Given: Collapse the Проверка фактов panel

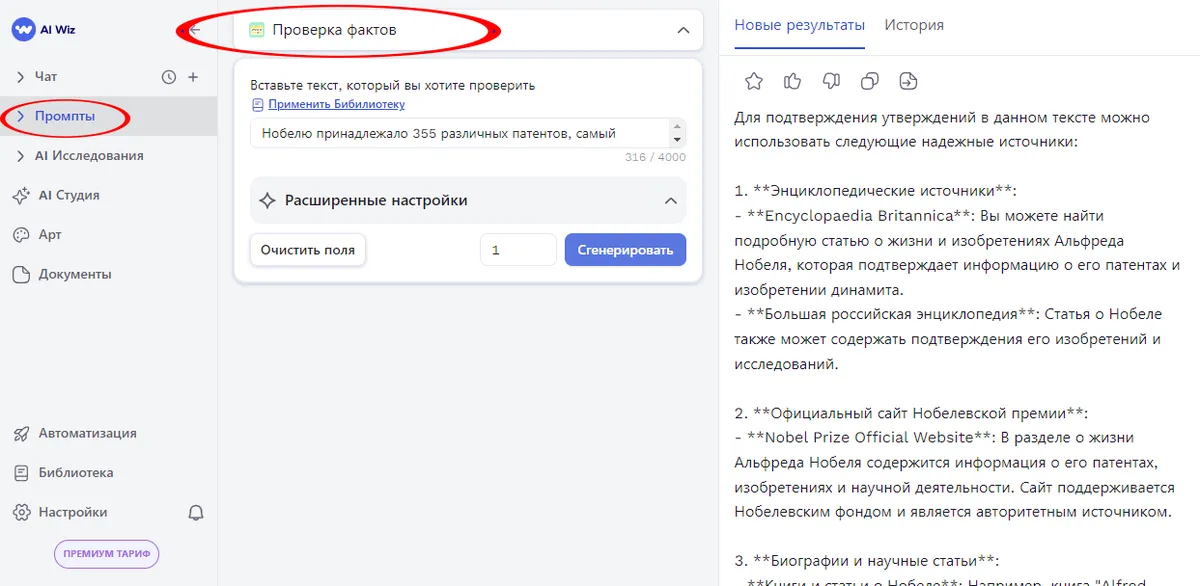Looking at the screenshot, I should tap(683, 30).
